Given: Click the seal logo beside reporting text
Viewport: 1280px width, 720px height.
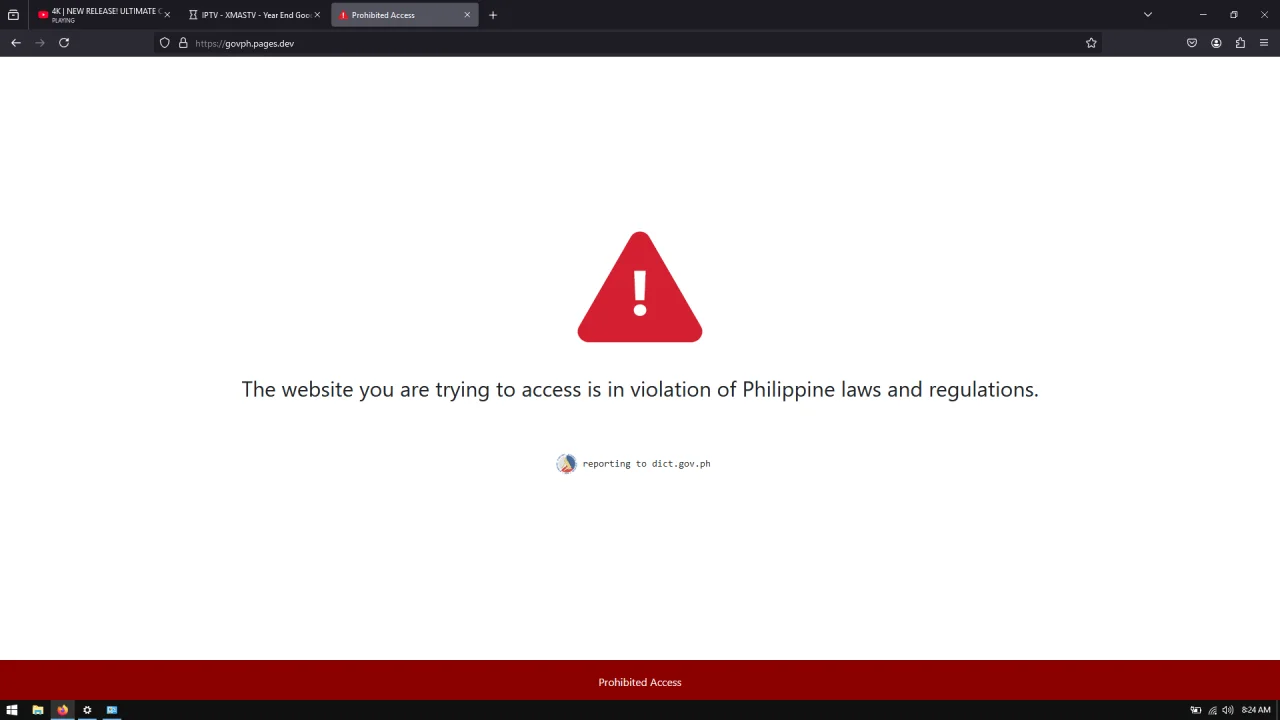Looking at the screenshot, I should (x=566, y=464).
